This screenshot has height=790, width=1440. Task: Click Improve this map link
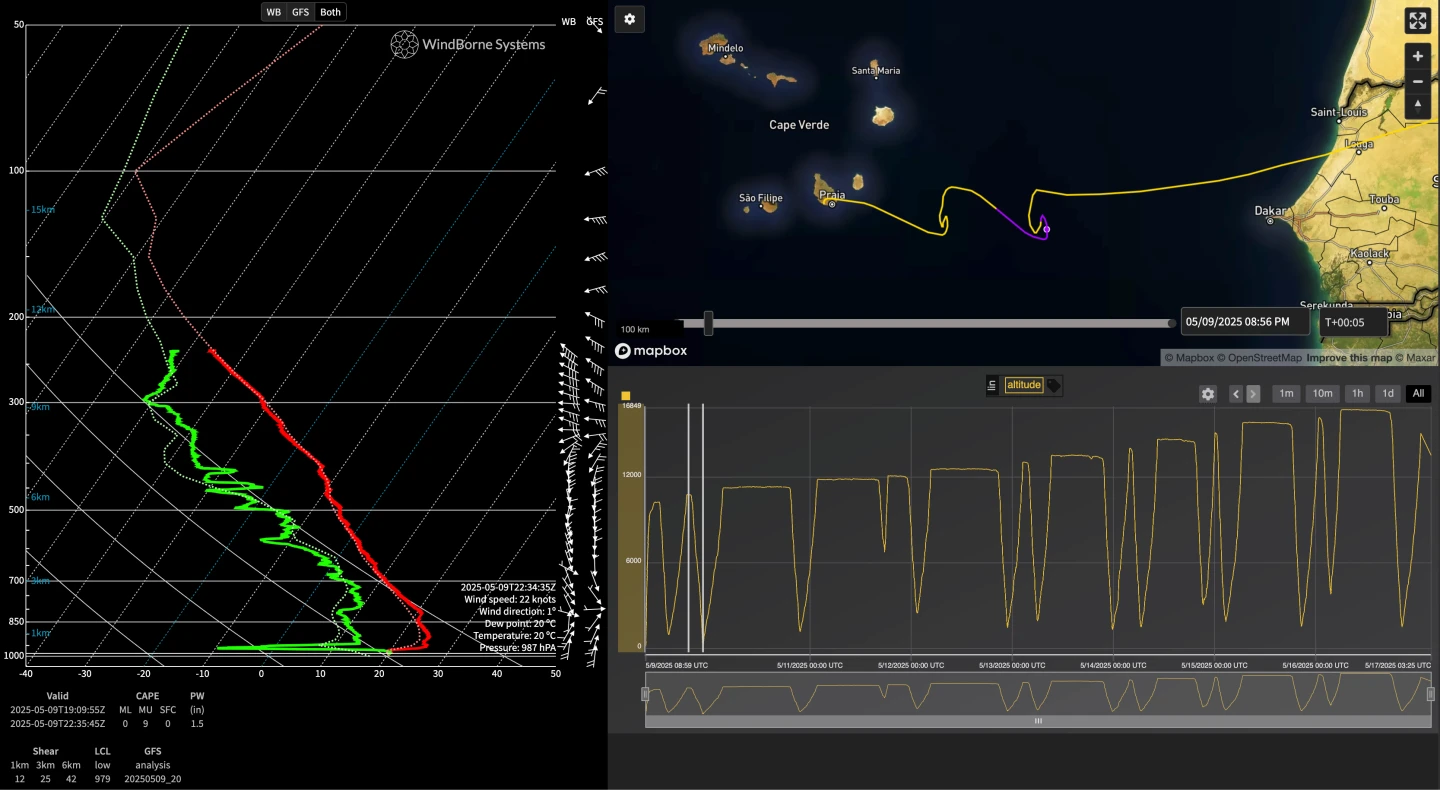click(x=1354, y=358)
